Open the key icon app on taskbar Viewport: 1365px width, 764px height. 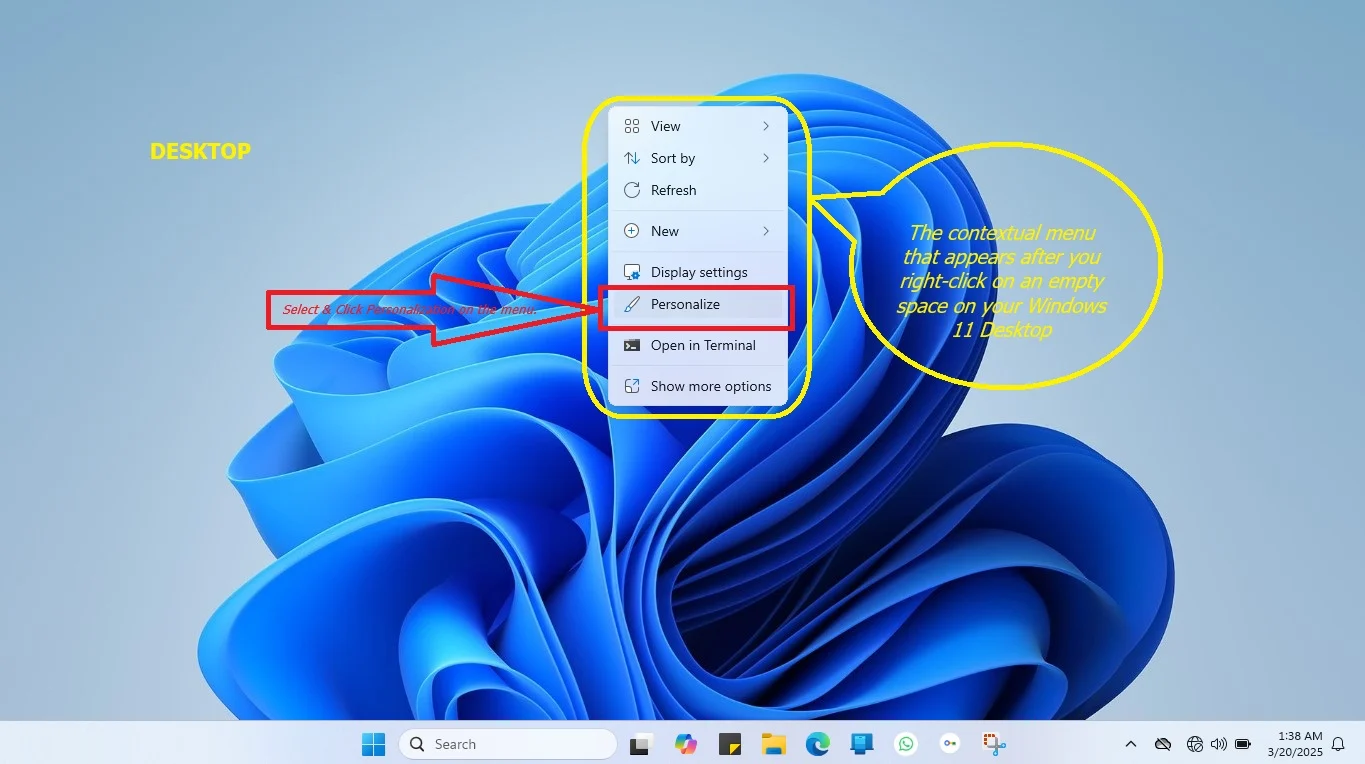click(950, 744)
